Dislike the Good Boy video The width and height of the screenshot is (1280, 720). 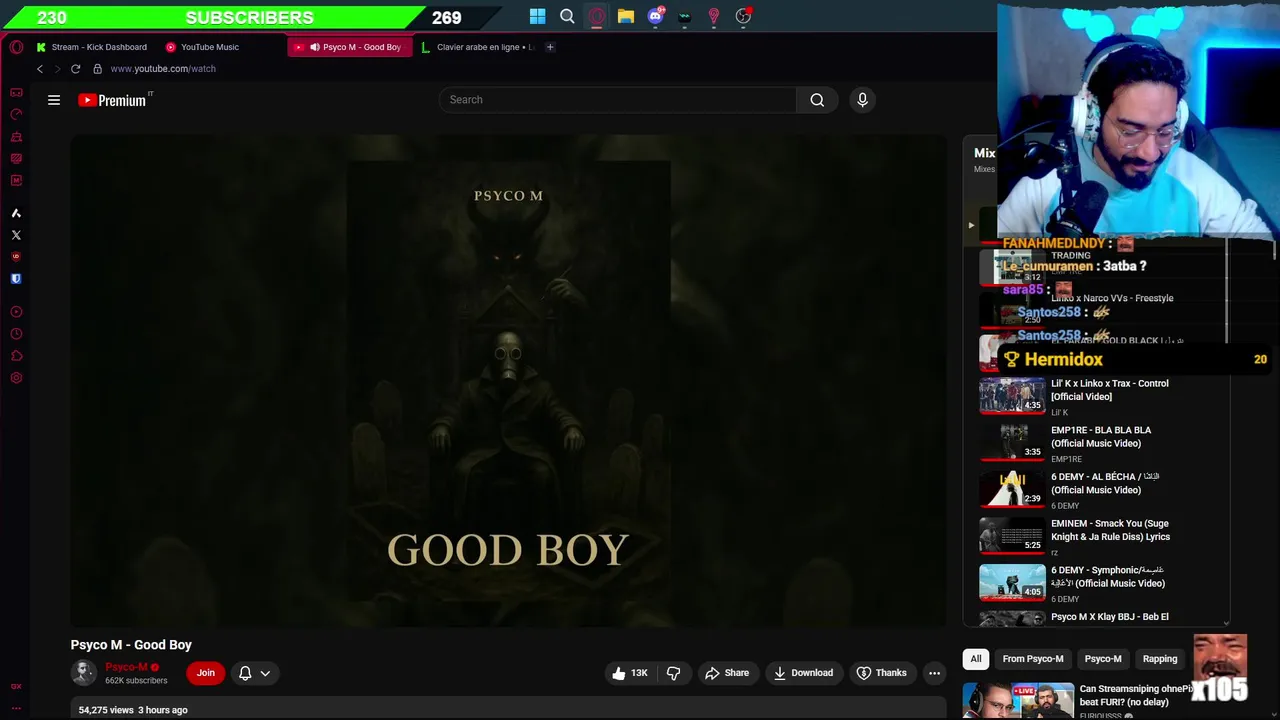tap(673, 673)
